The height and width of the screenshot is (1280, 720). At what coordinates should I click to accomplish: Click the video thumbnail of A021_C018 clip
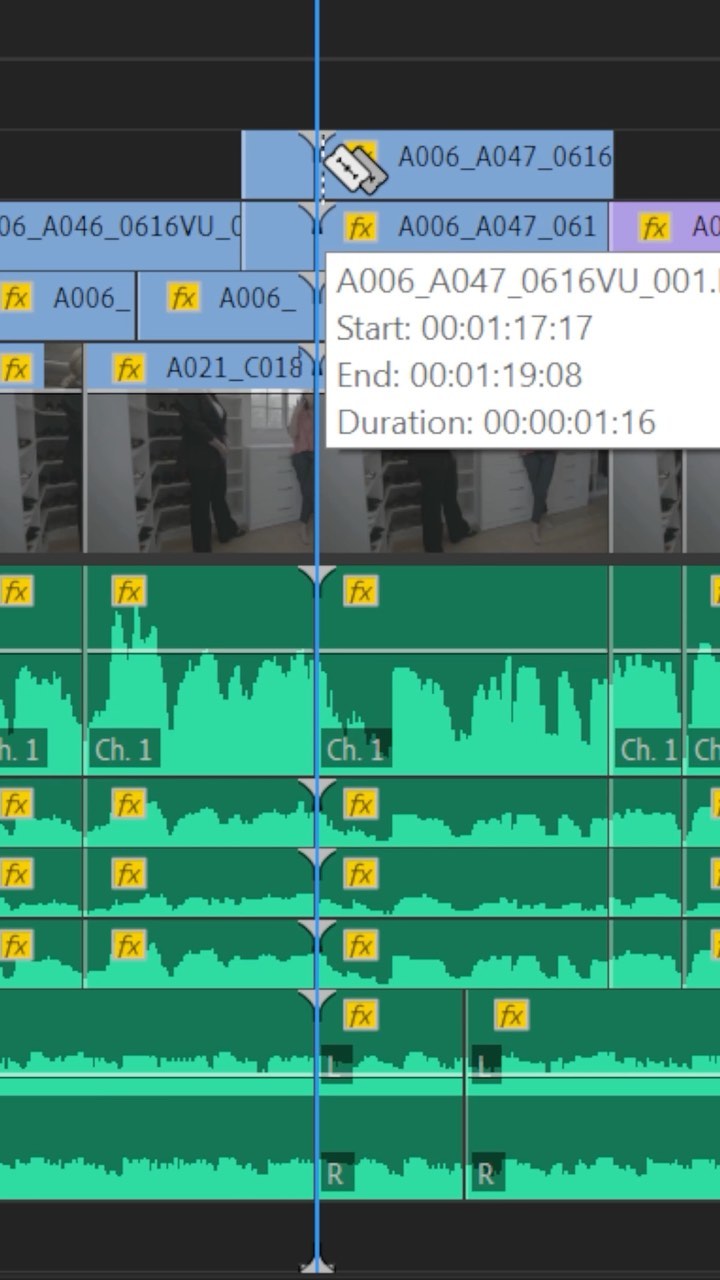(200, 470)
